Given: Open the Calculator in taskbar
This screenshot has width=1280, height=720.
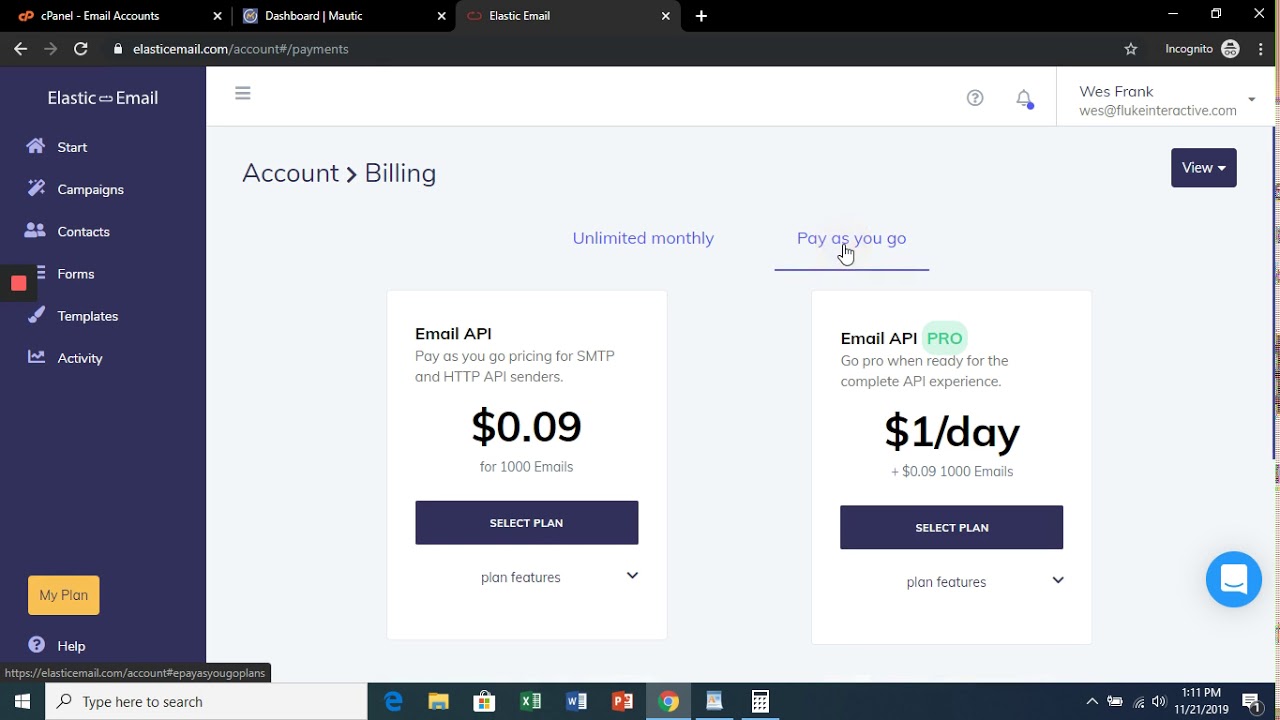Looking at the screenshot, I should [760, 701].
